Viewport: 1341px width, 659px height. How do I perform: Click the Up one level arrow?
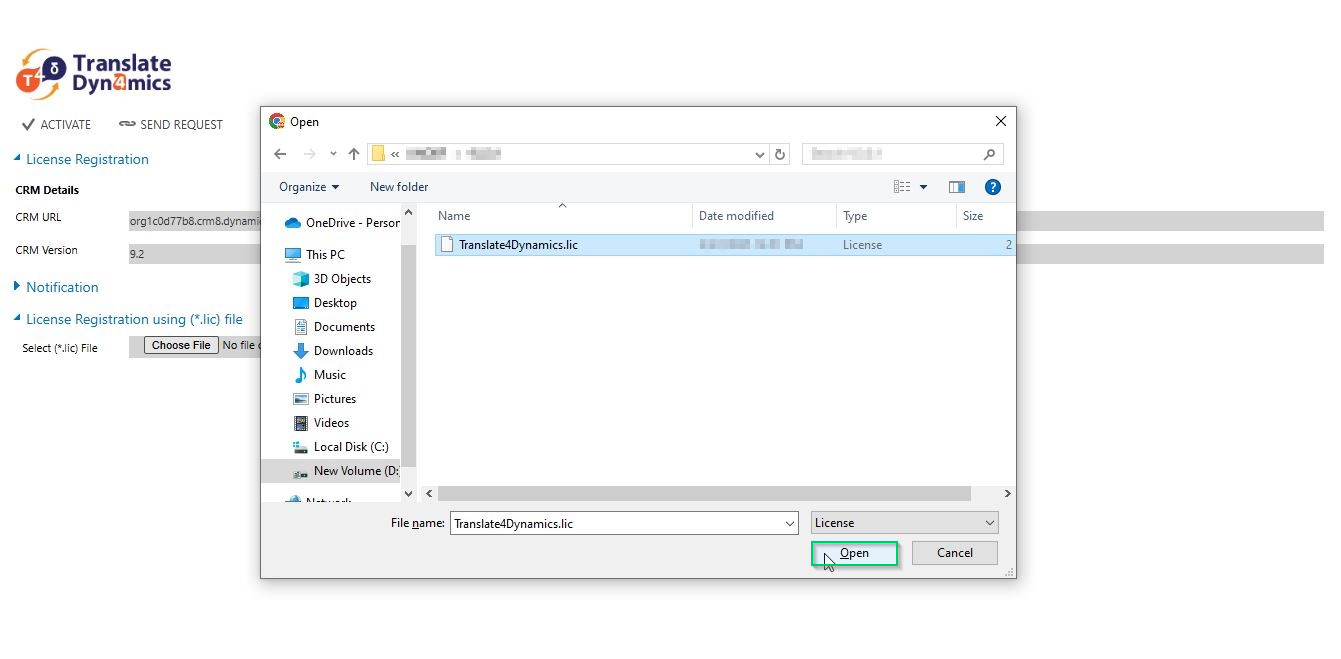[354, 154]
